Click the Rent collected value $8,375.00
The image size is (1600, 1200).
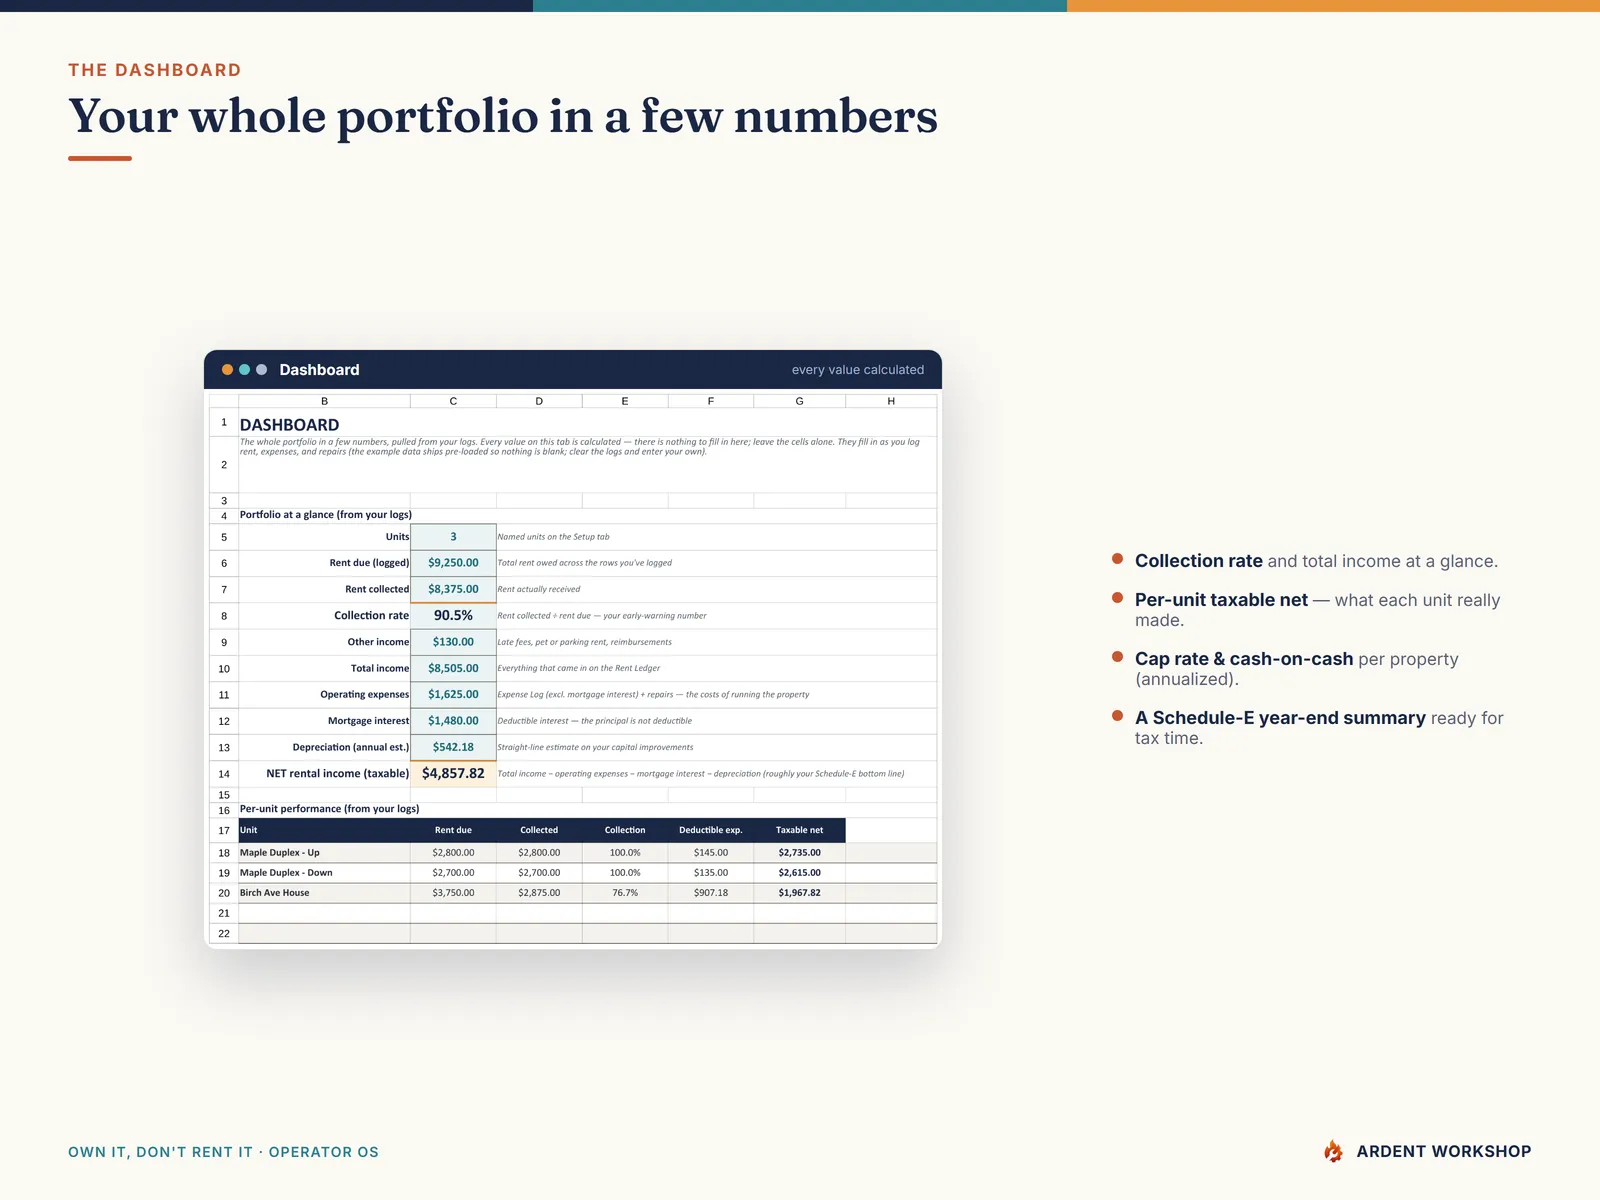(453, 589)
